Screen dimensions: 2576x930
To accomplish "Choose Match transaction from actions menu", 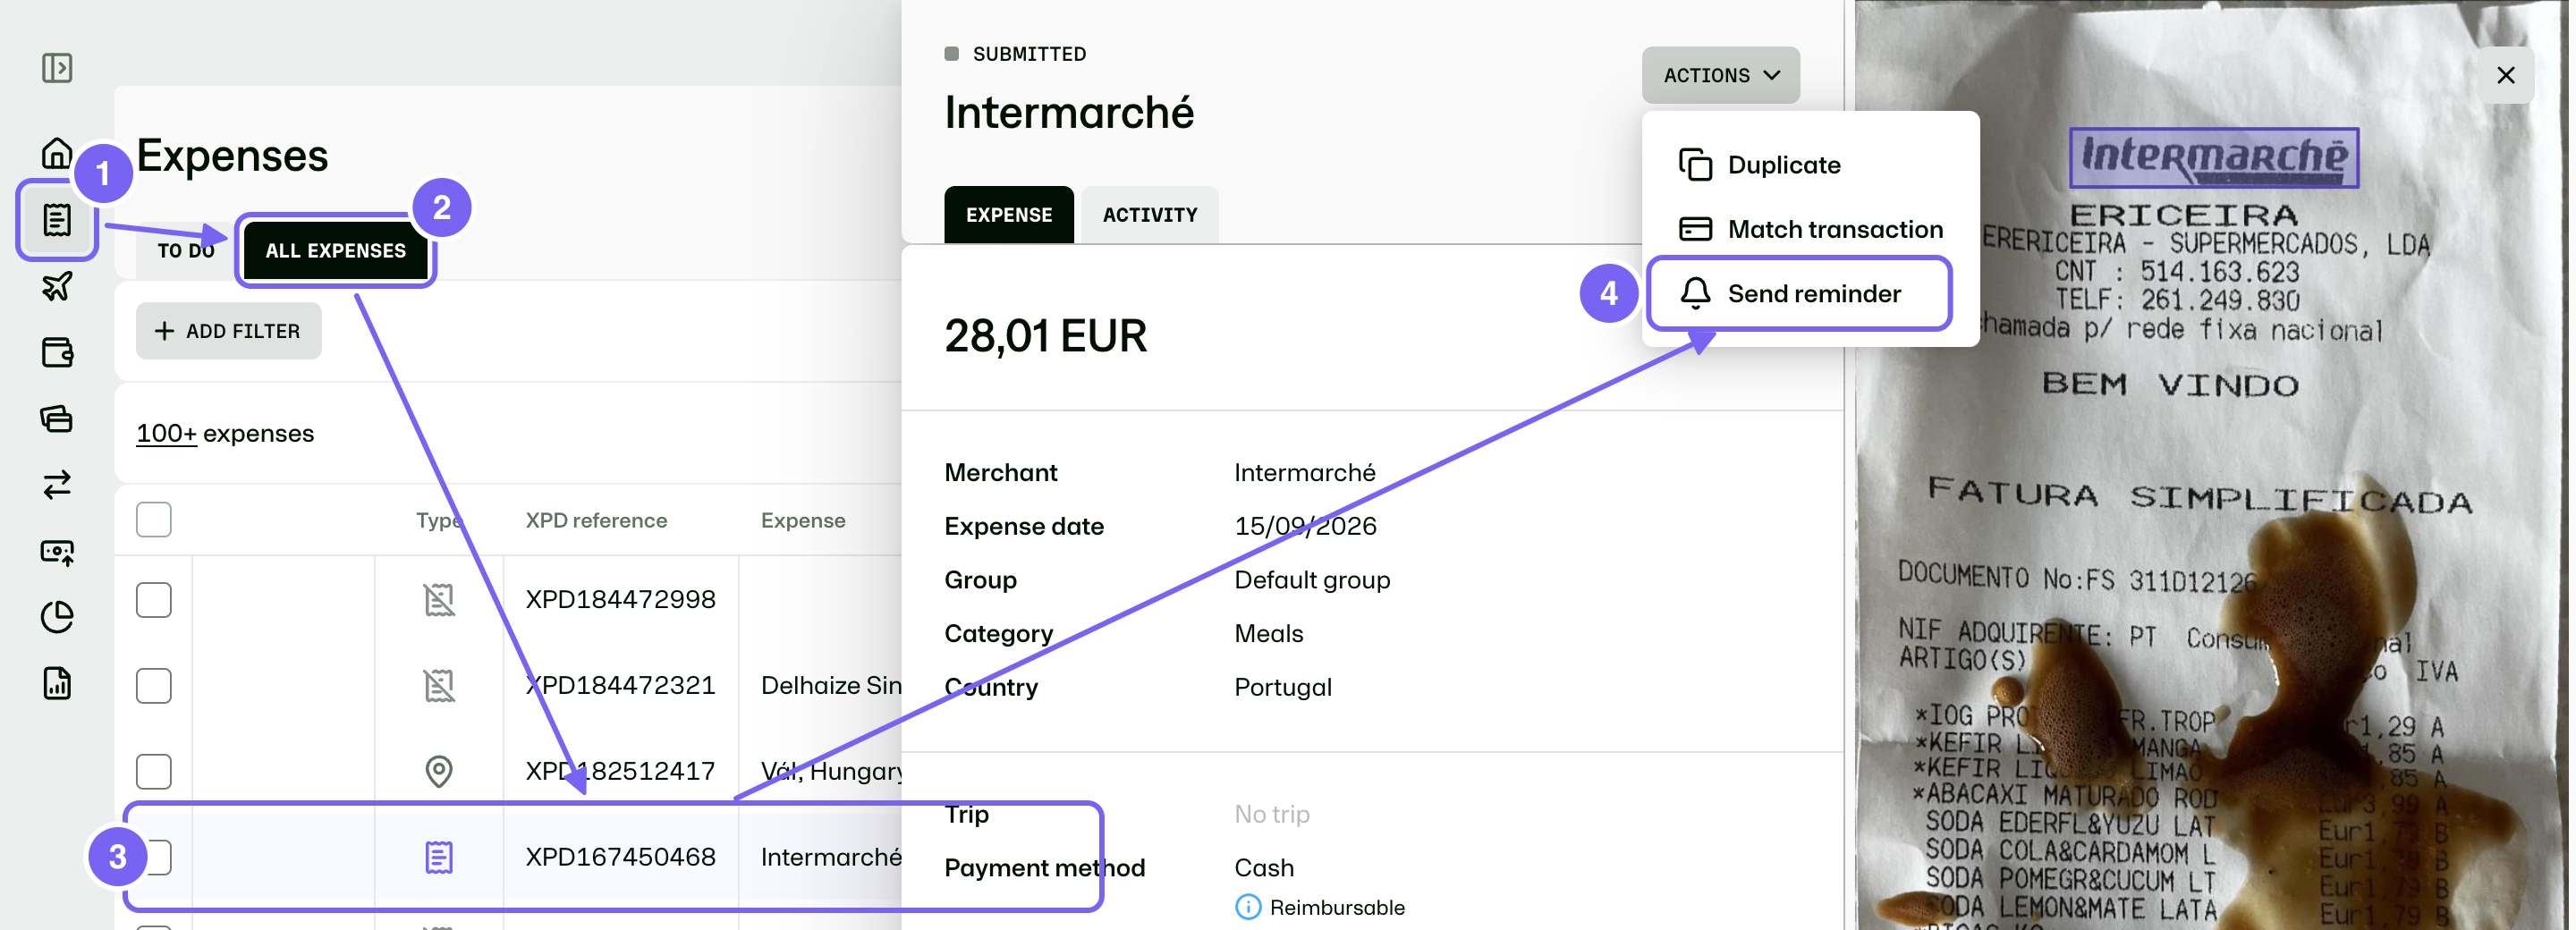I will [1810, 229].
